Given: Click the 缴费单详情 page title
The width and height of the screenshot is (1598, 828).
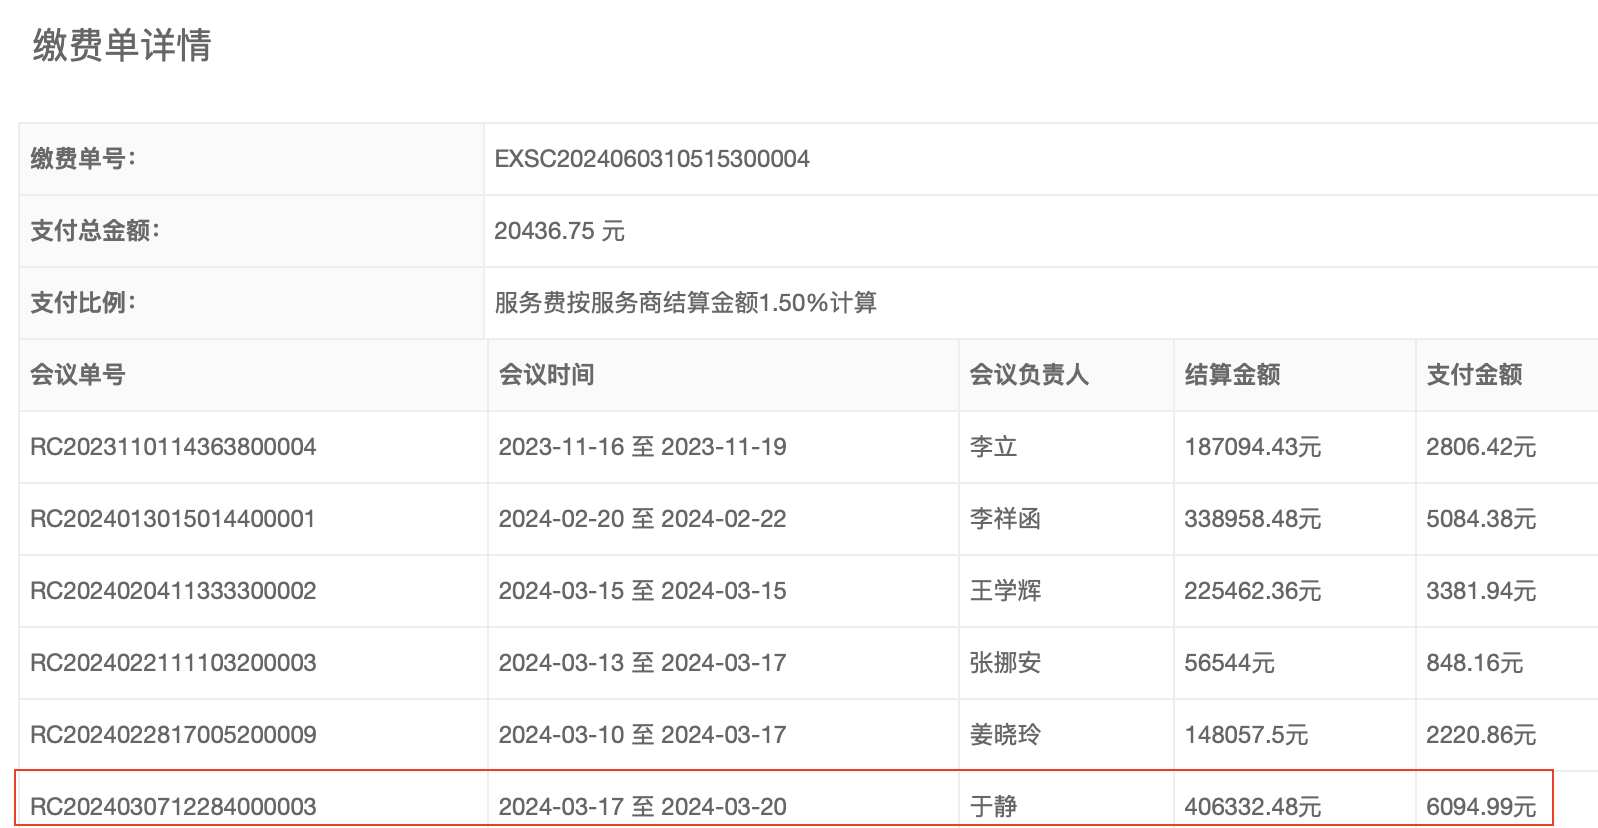Looking at the screenshot, I should pos(122,46).
